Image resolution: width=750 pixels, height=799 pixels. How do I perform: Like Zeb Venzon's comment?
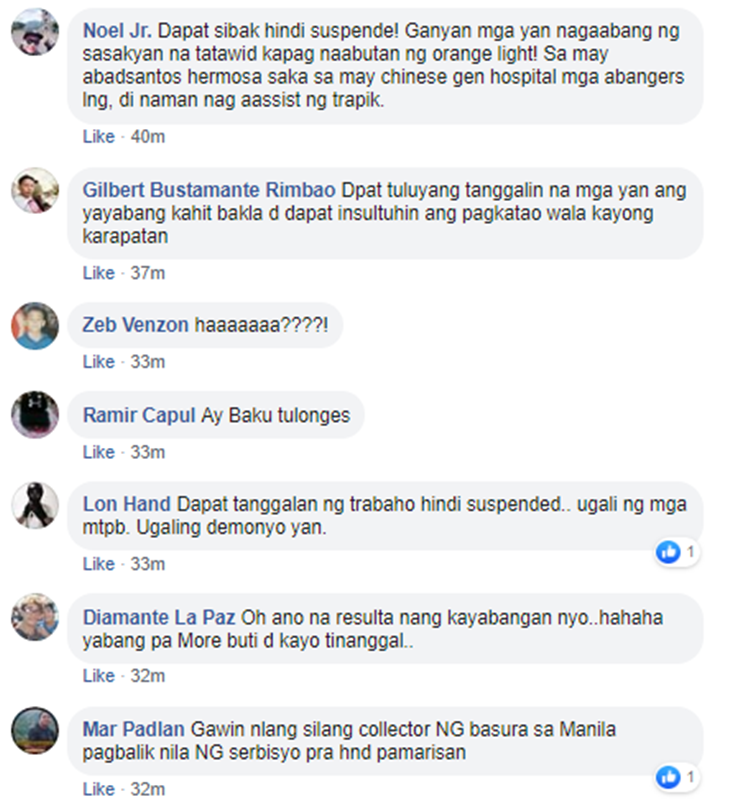point(99,362)
